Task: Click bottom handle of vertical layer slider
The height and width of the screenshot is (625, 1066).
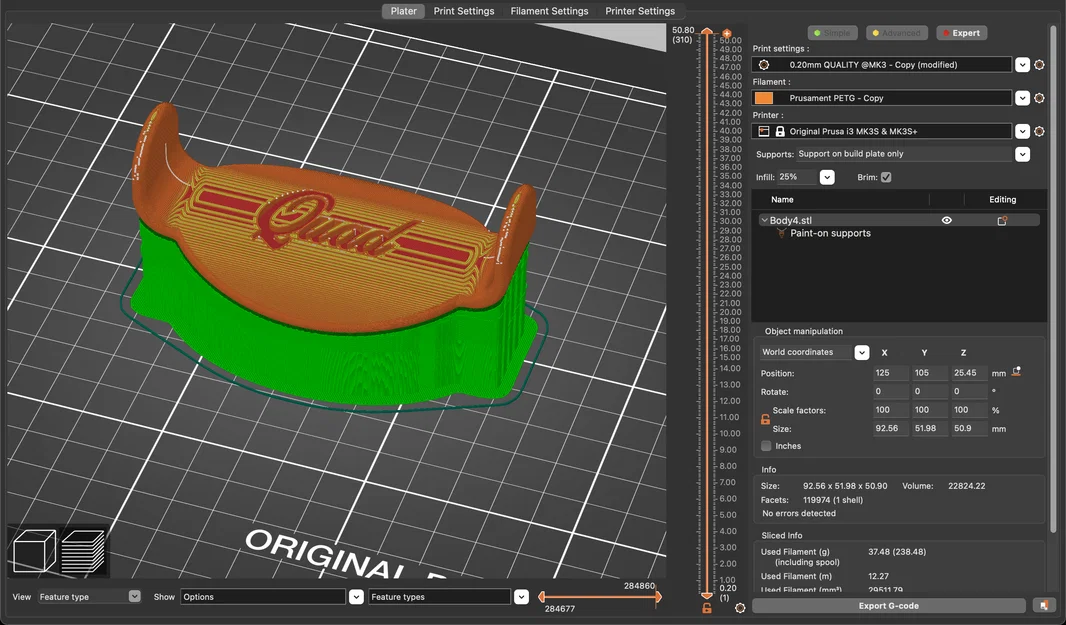Action: pyautogui.click(x=707, y=595)
